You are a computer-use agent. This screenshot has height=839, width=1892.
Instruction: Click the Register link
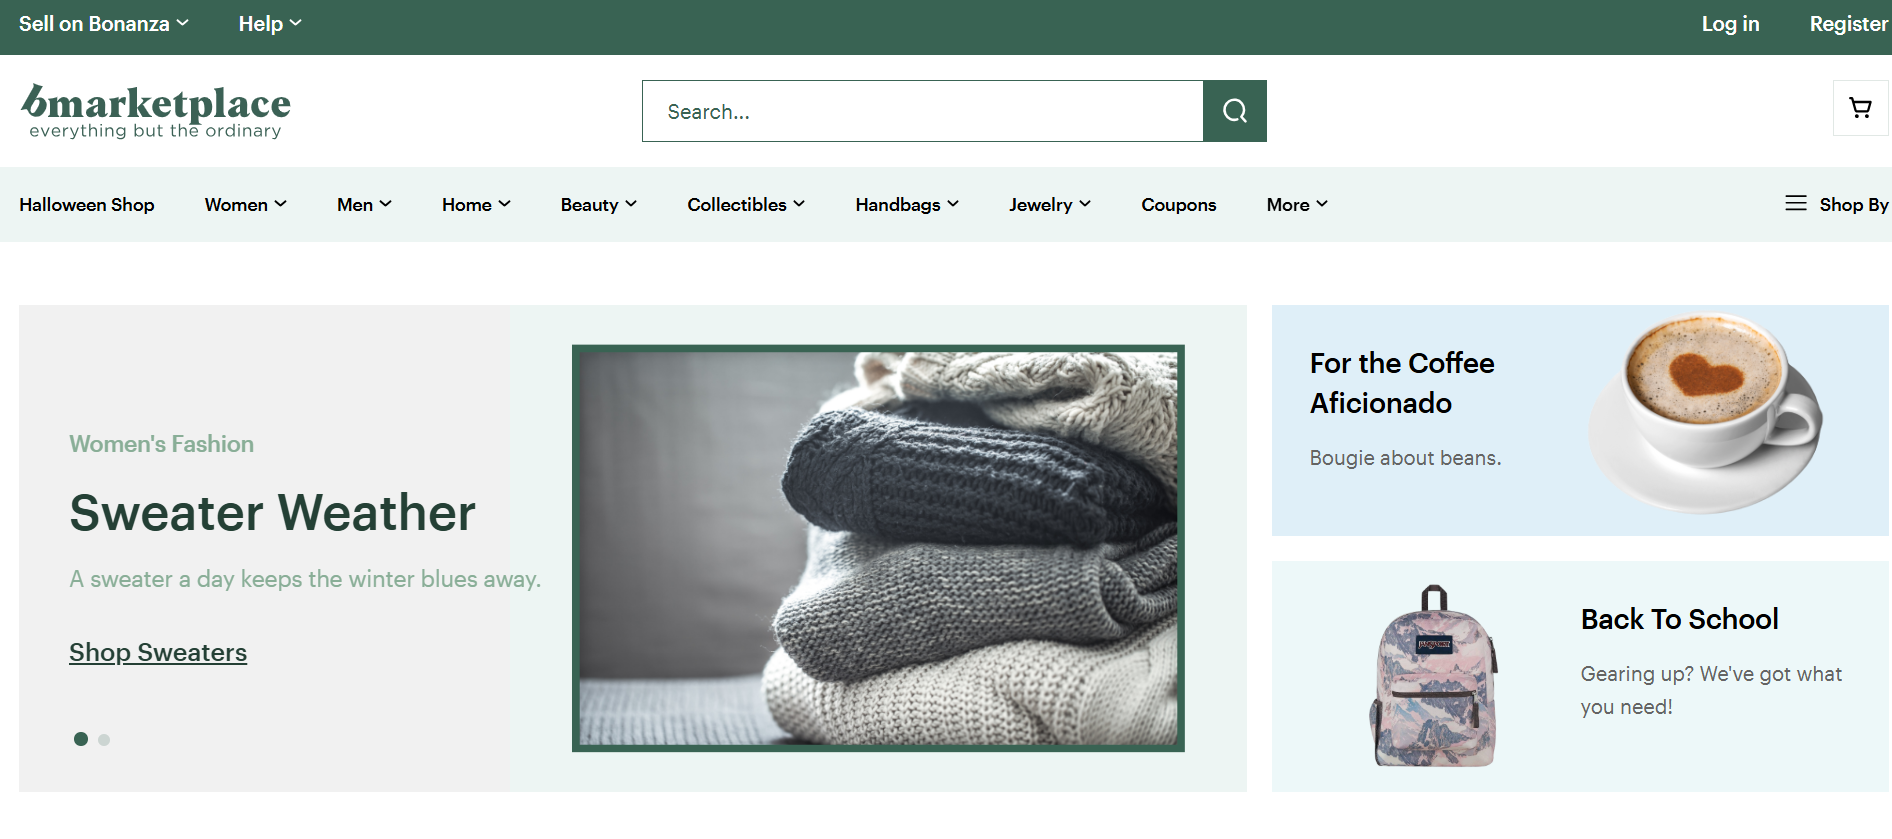tap(1848, 24)
